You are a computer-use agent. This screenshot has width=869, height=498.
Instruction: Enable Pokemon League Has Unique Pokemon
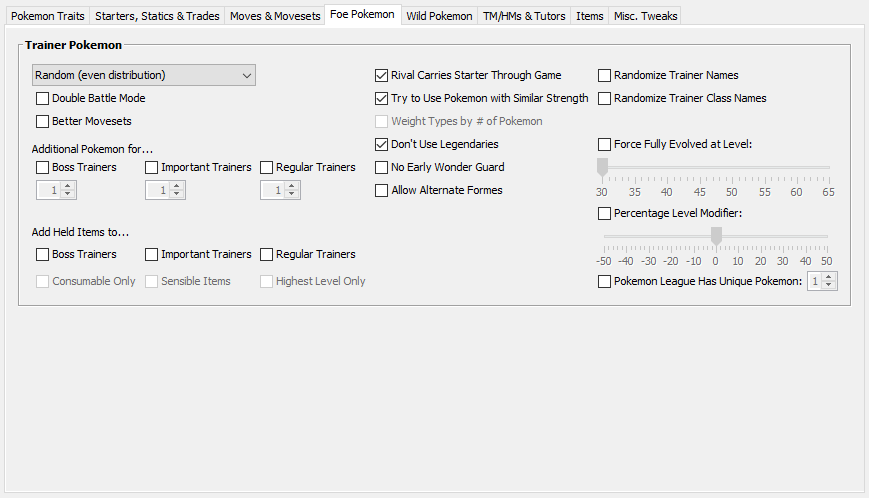click(605, 281)
